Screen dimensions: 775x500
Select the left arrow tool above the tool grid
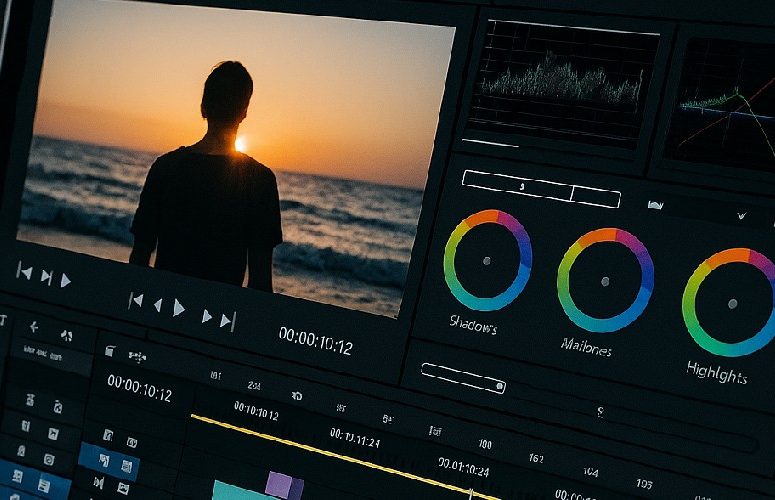34,327
